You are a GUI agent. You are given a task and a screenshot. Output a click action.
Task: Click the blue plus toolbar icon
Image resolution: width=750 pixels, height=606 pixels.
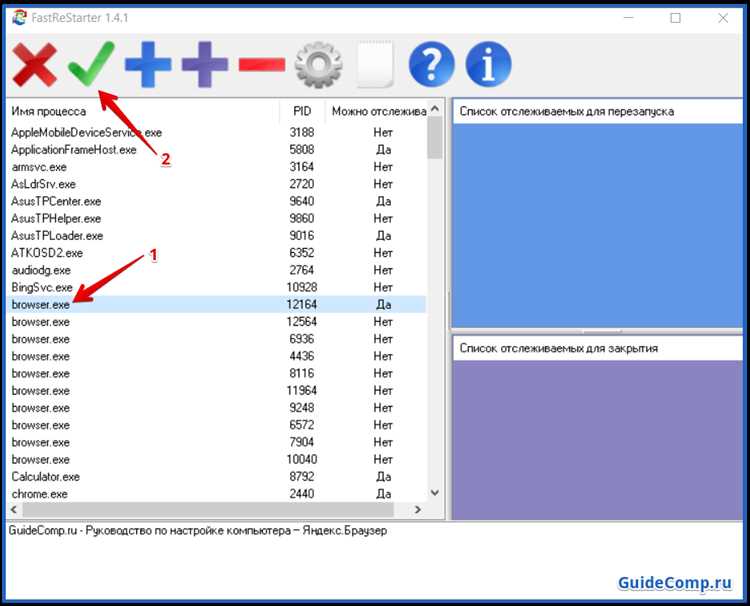(x=148, y=66)
